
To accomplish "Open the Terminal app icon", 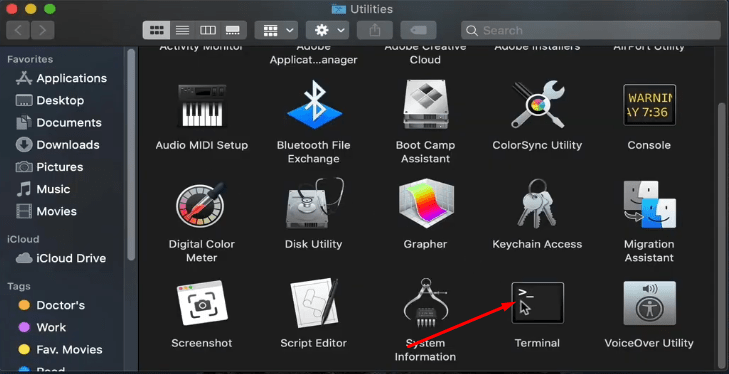I will pos(537,303).
